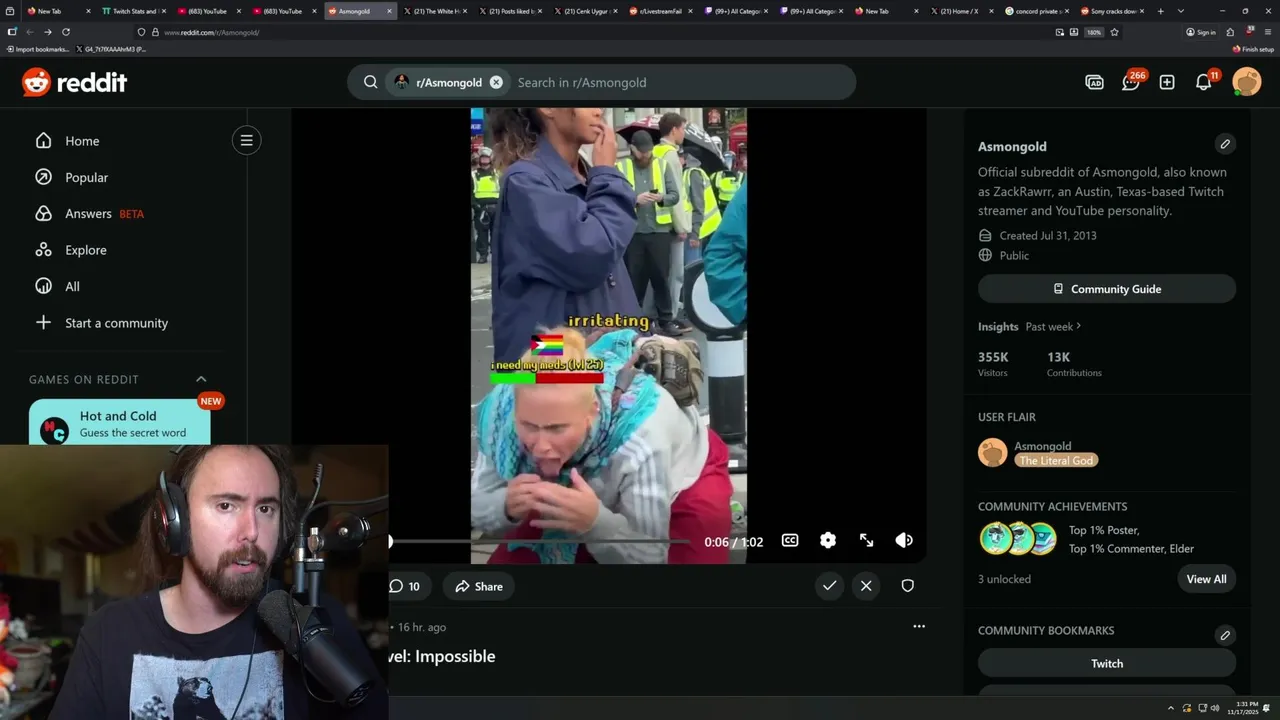
Task: Click The Literal God flair badge
Action: pyautogui.click(x=1057, y=460)
